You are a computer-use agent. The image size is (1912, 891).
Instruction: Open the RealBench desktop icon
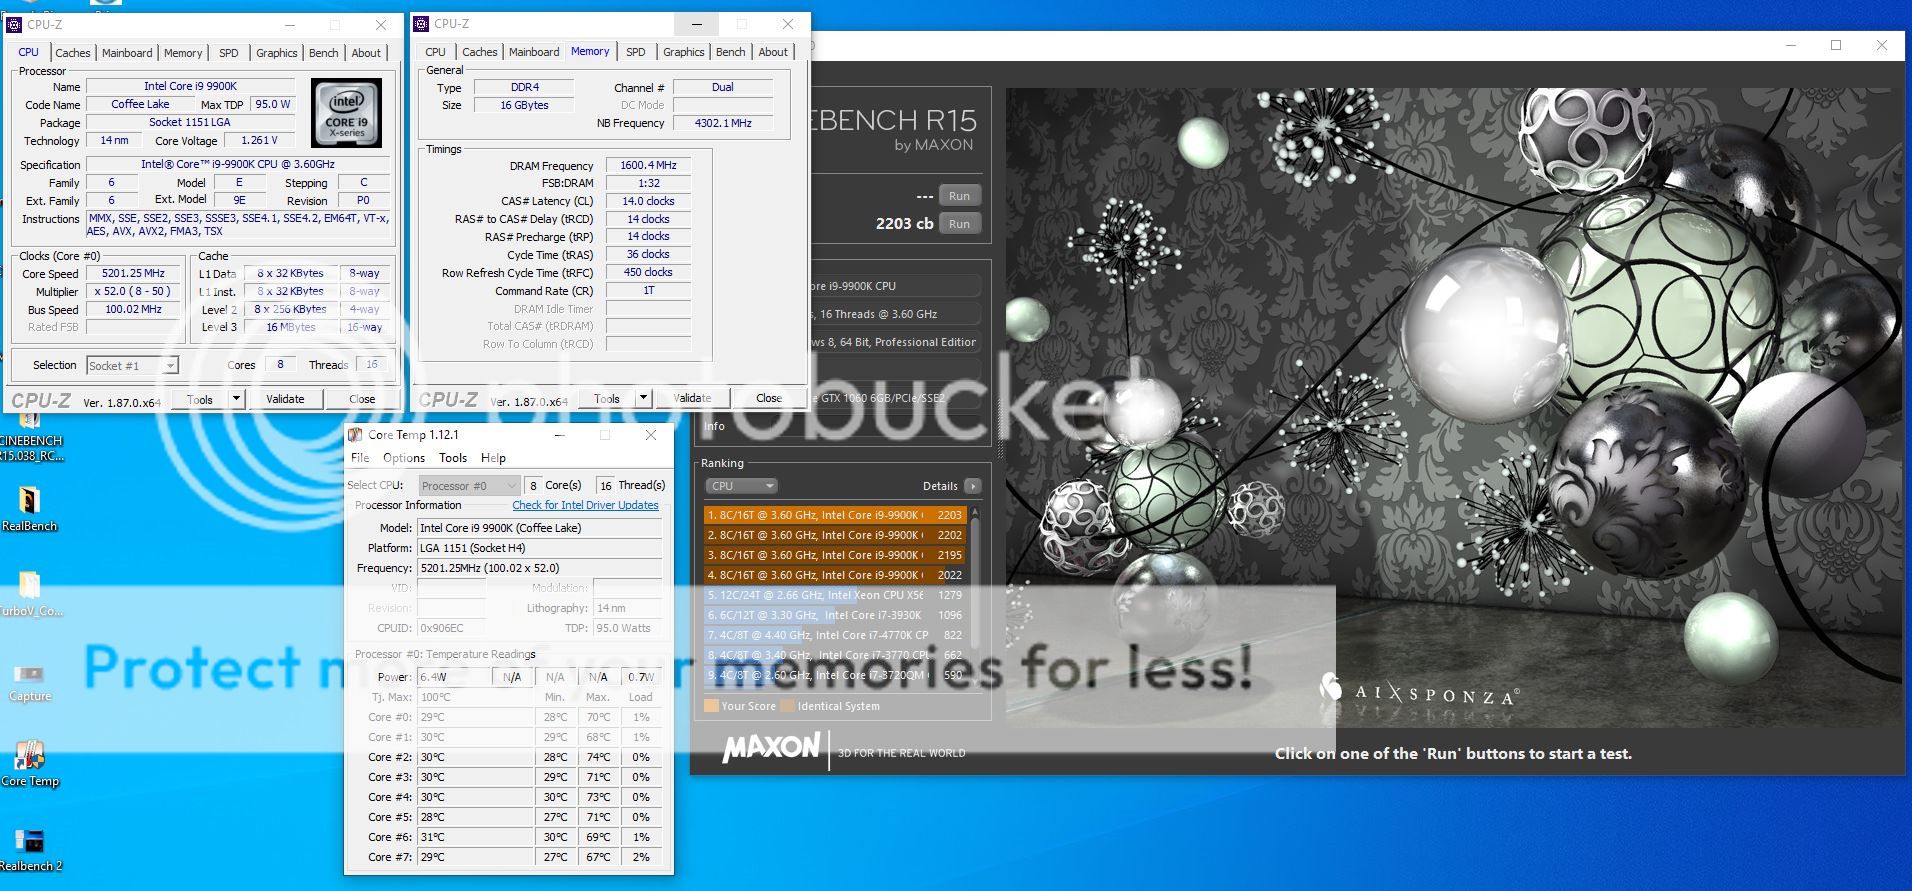[x=29, y=508]
